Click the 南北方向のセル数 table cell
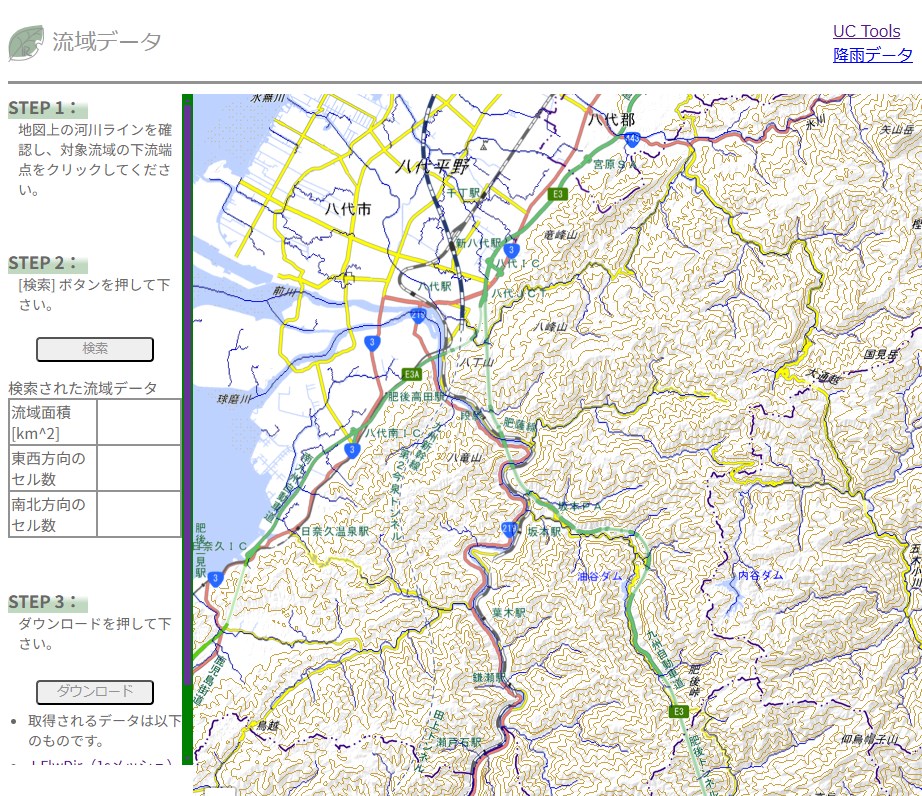Viewport: 922px width, 796px height. [53, 514]
